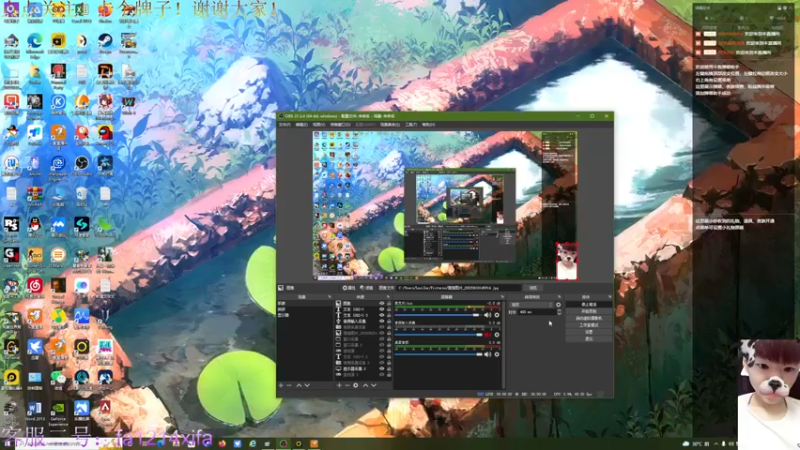
Task: Toggle visibility of 显示器采集 2 source
Action: (x=382, y=369)
